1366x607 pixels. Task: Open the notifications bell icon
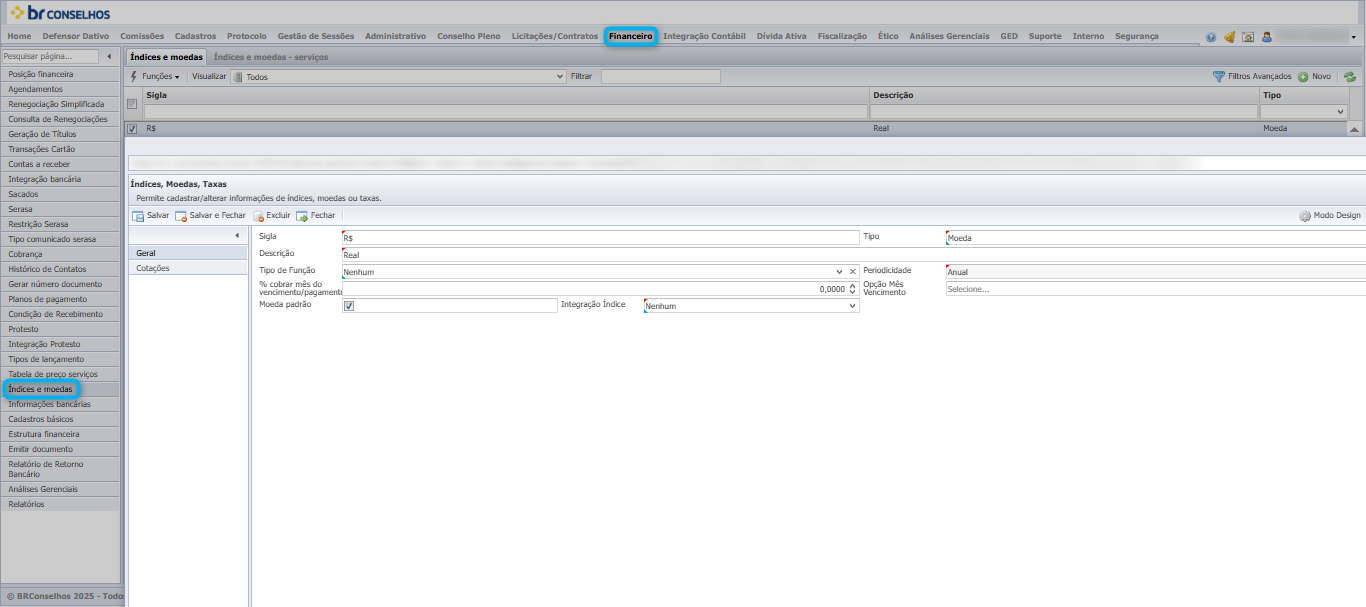point(1229,37)
